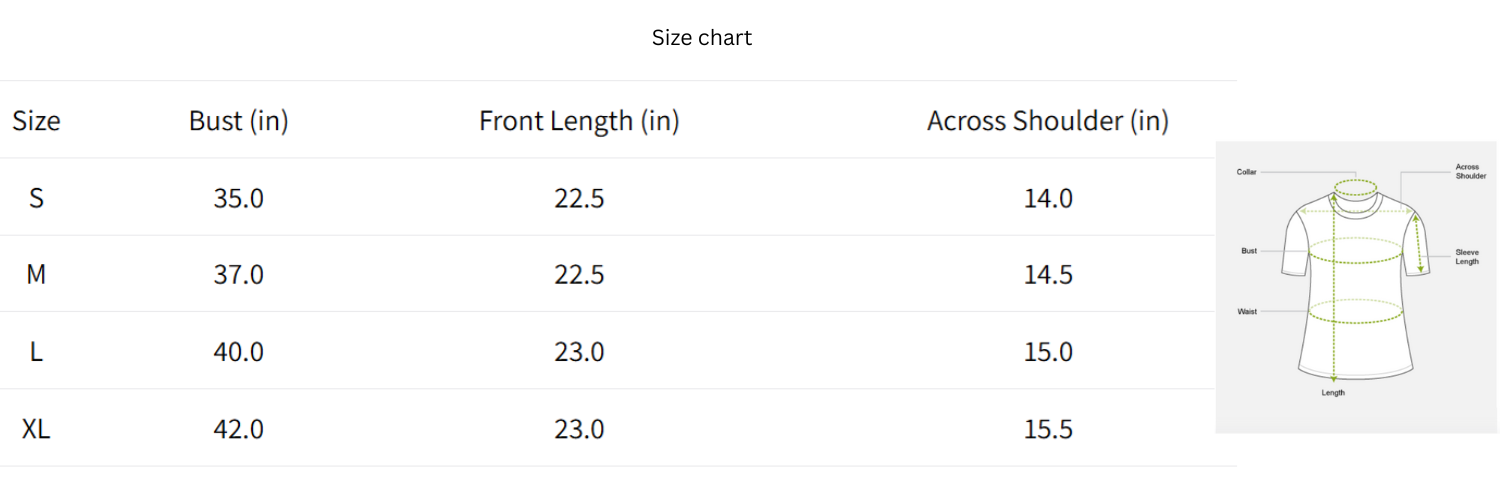This screenshot has width=1500, height=500.
Task: Click the 40.0 bust value
Action: pyautogui.click(x=238, y=352)
